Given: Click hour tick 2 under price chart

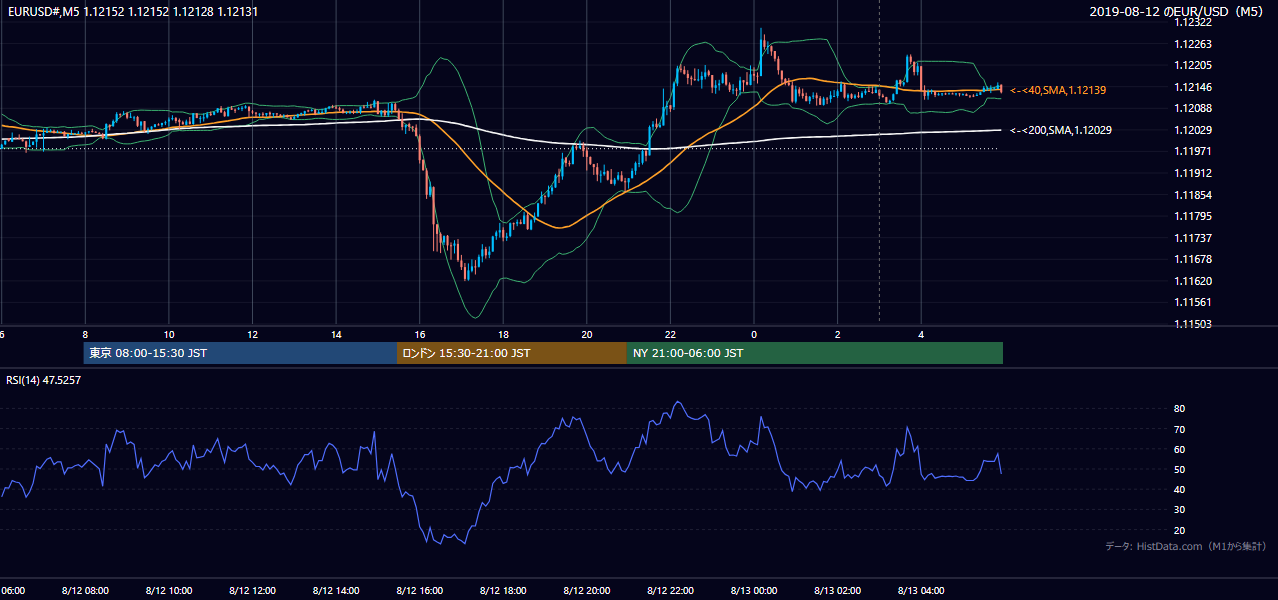Looking at the screenshot, I should click(x=838, y=335).
